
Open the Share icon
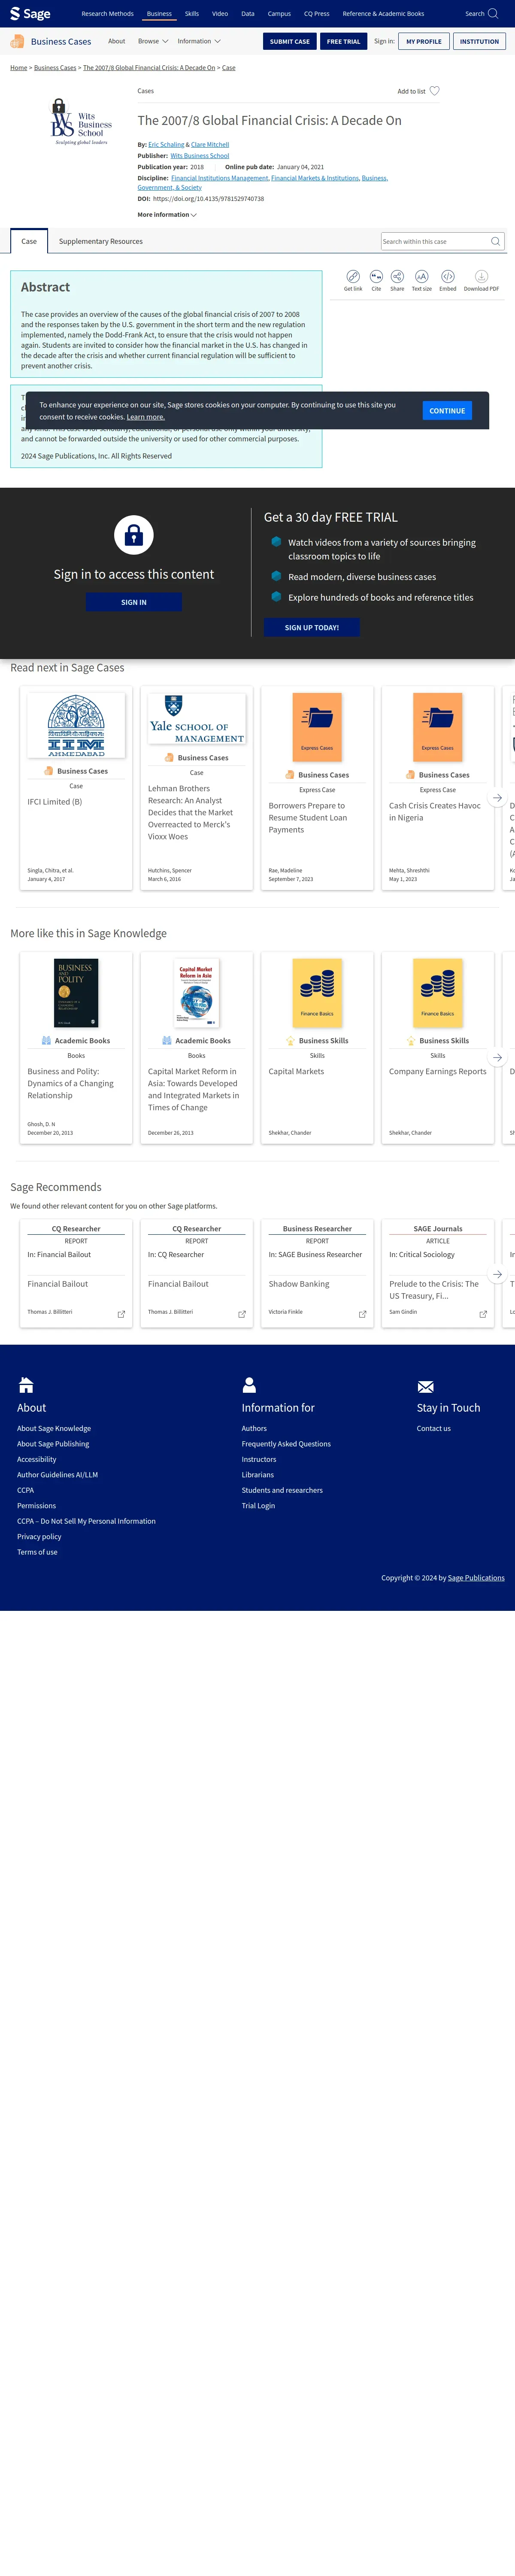397,277
